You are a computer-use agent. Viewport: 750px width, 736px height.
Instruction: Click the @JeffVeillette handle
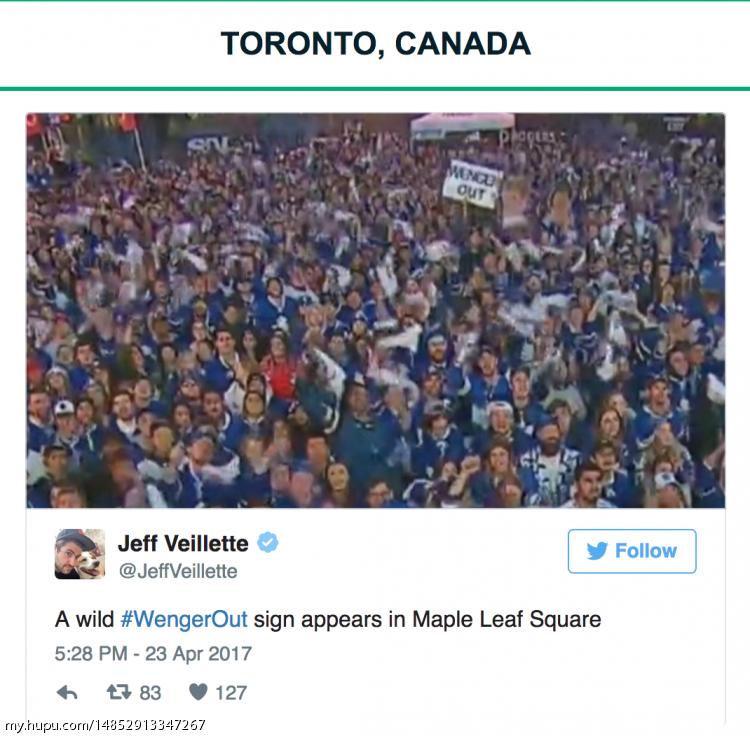point(178,571)
